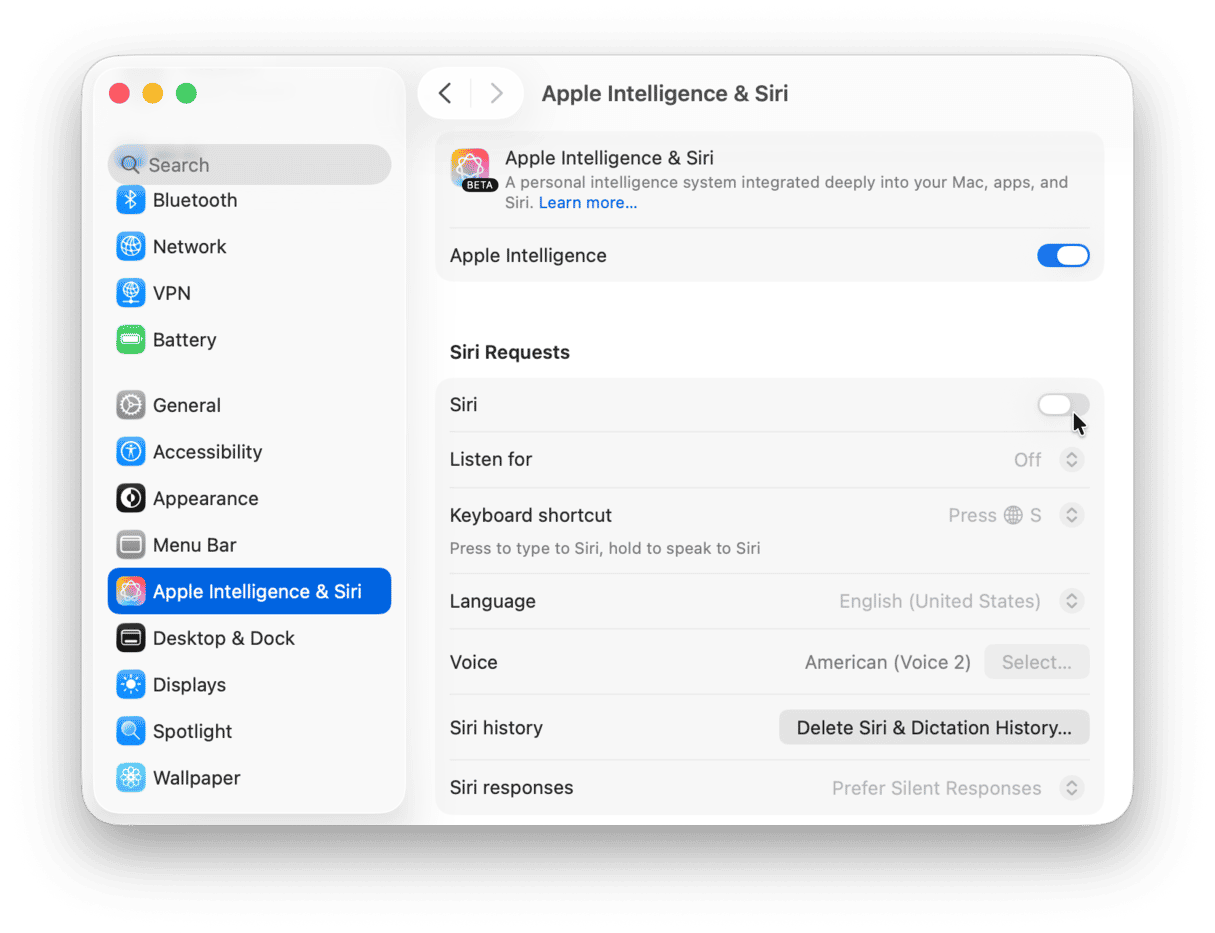Open the Listen for dropdown
The image size is (1215, 933).
(1071, 460)
